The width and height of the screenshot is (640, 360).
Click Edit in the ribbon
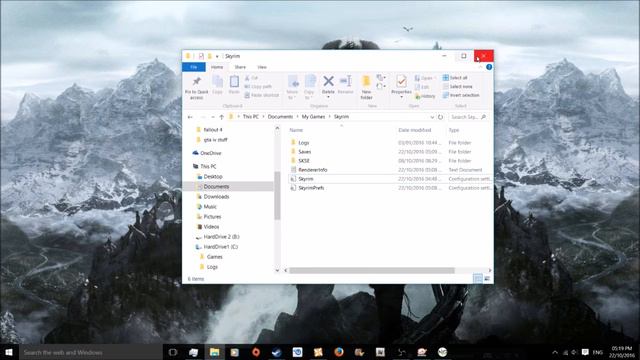point(422,87)
